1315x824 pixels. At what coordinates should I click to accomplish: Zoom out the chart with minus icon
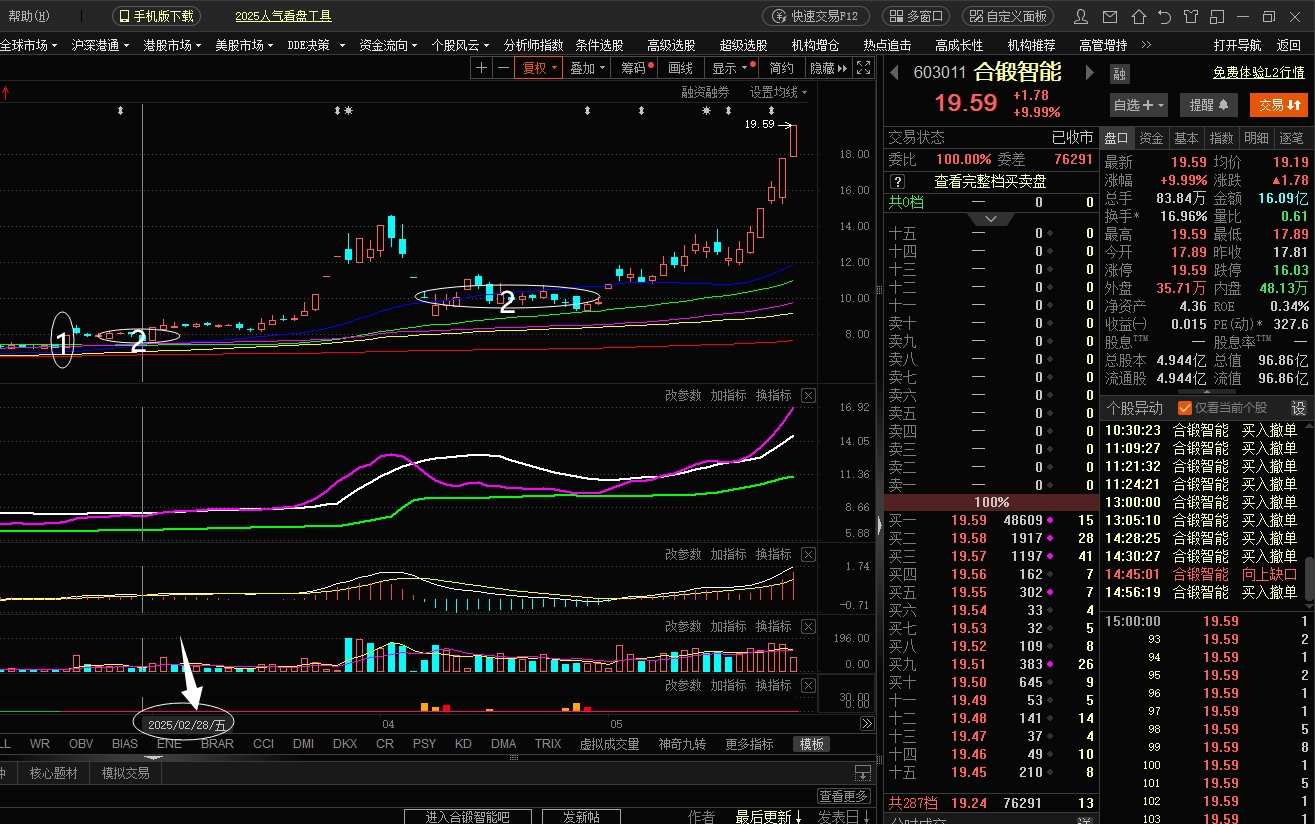502,68
